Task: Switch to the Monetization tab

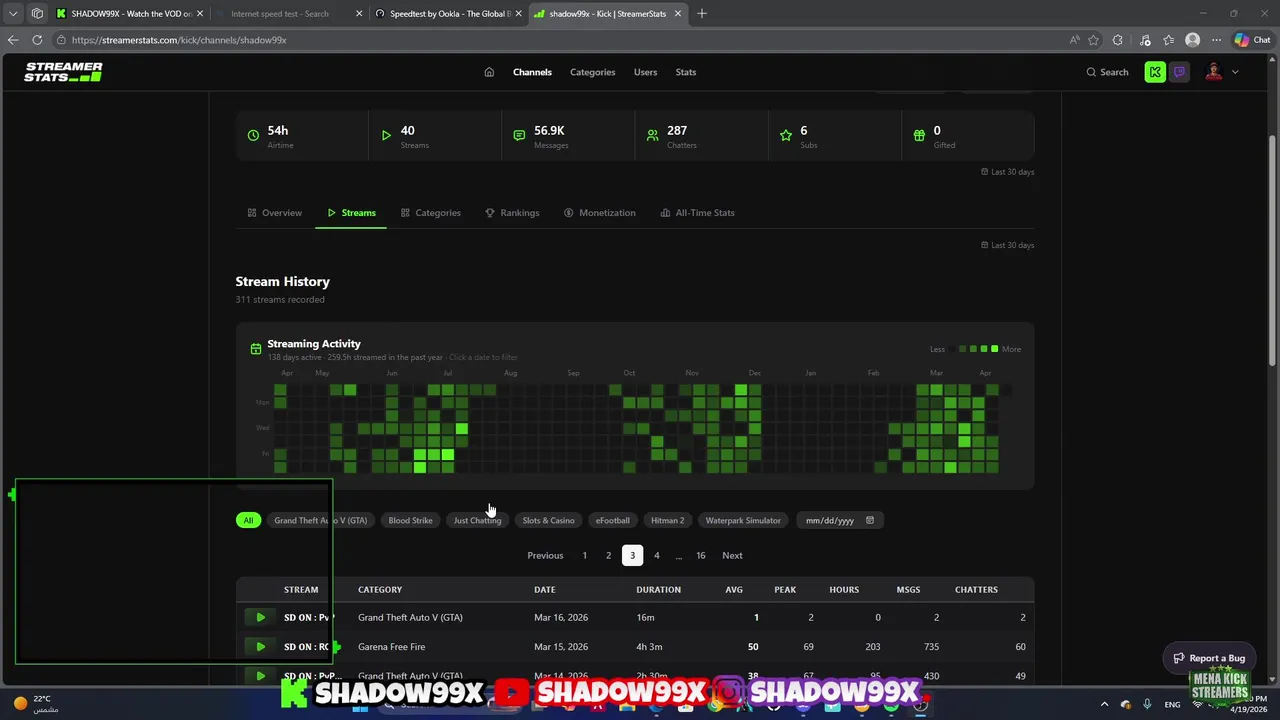Action: pos(599,213)
